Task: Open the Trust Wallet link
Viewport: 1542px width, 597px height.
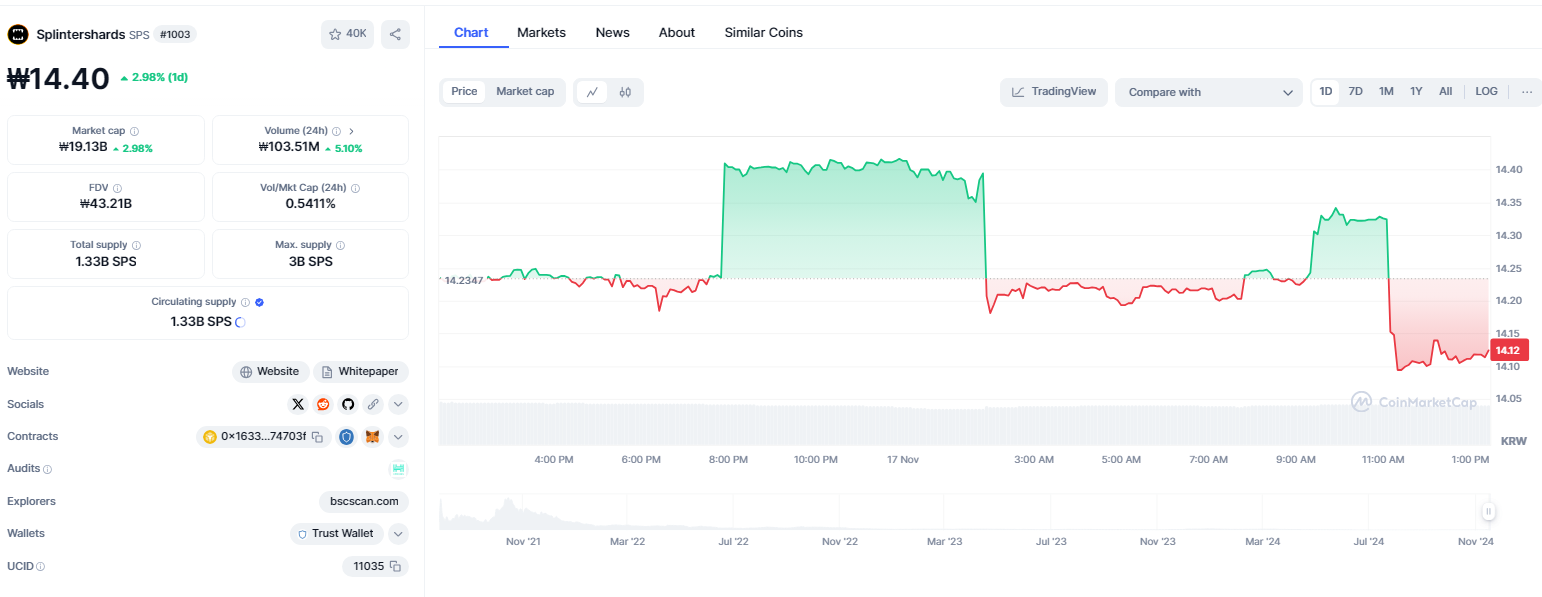Action: tap(336, 534)
